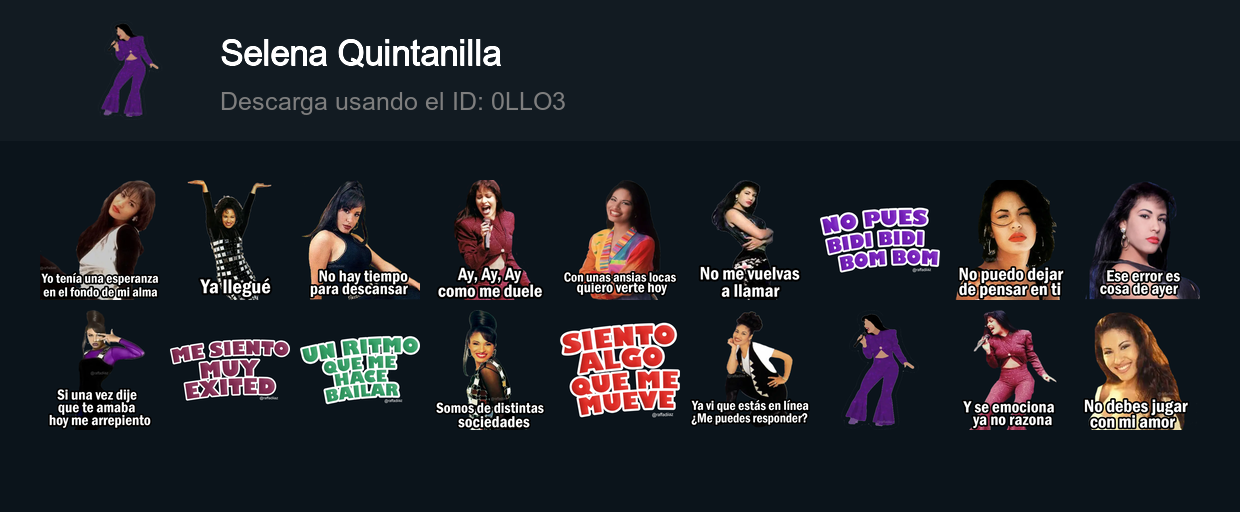Click the 'Descarga usando el ID: 0LLO3' text

[393, 102]
